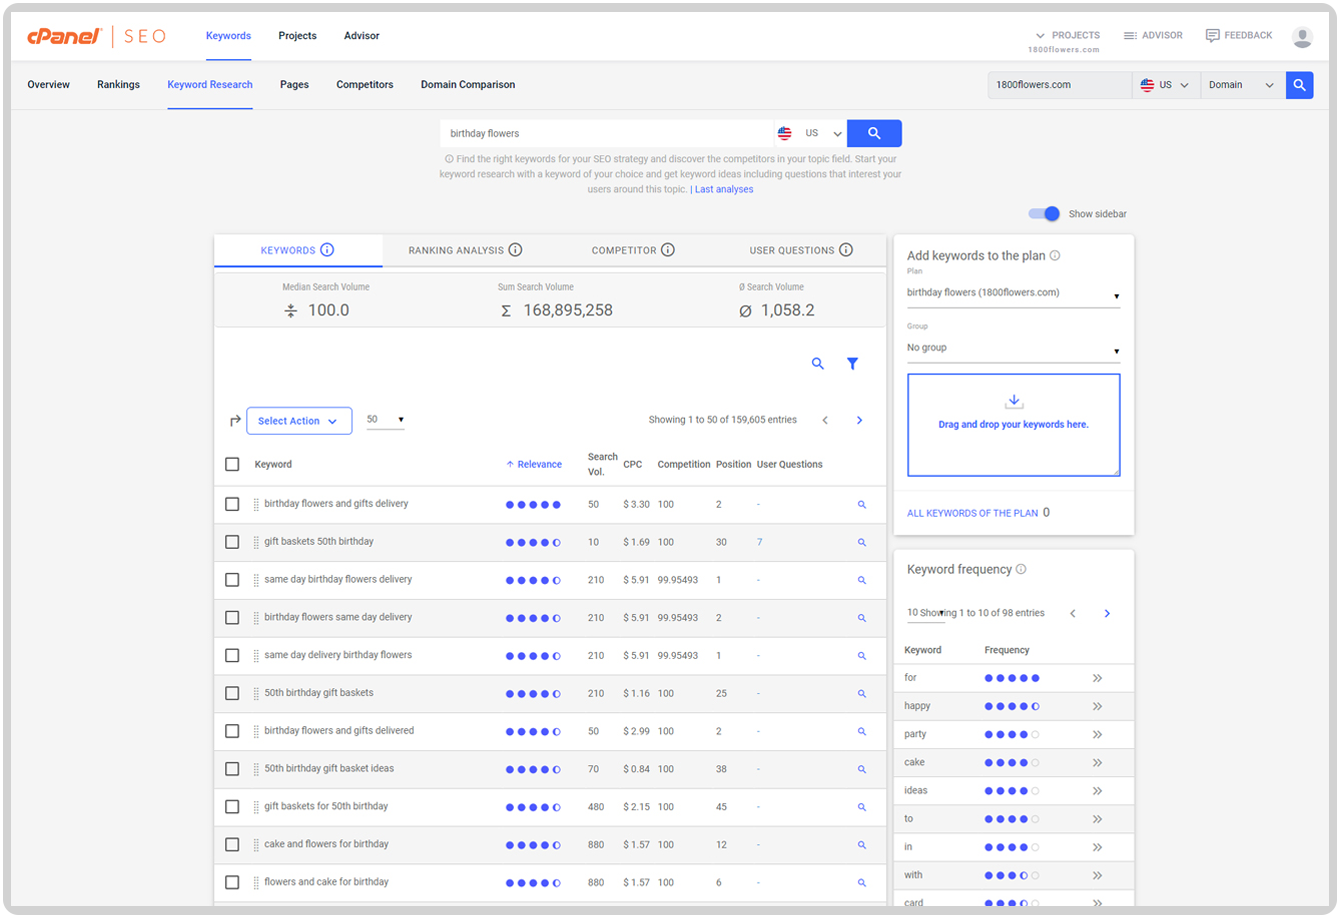
Task: Click the double arrow for the 'party' keyword
Action: coord(1097,734)
